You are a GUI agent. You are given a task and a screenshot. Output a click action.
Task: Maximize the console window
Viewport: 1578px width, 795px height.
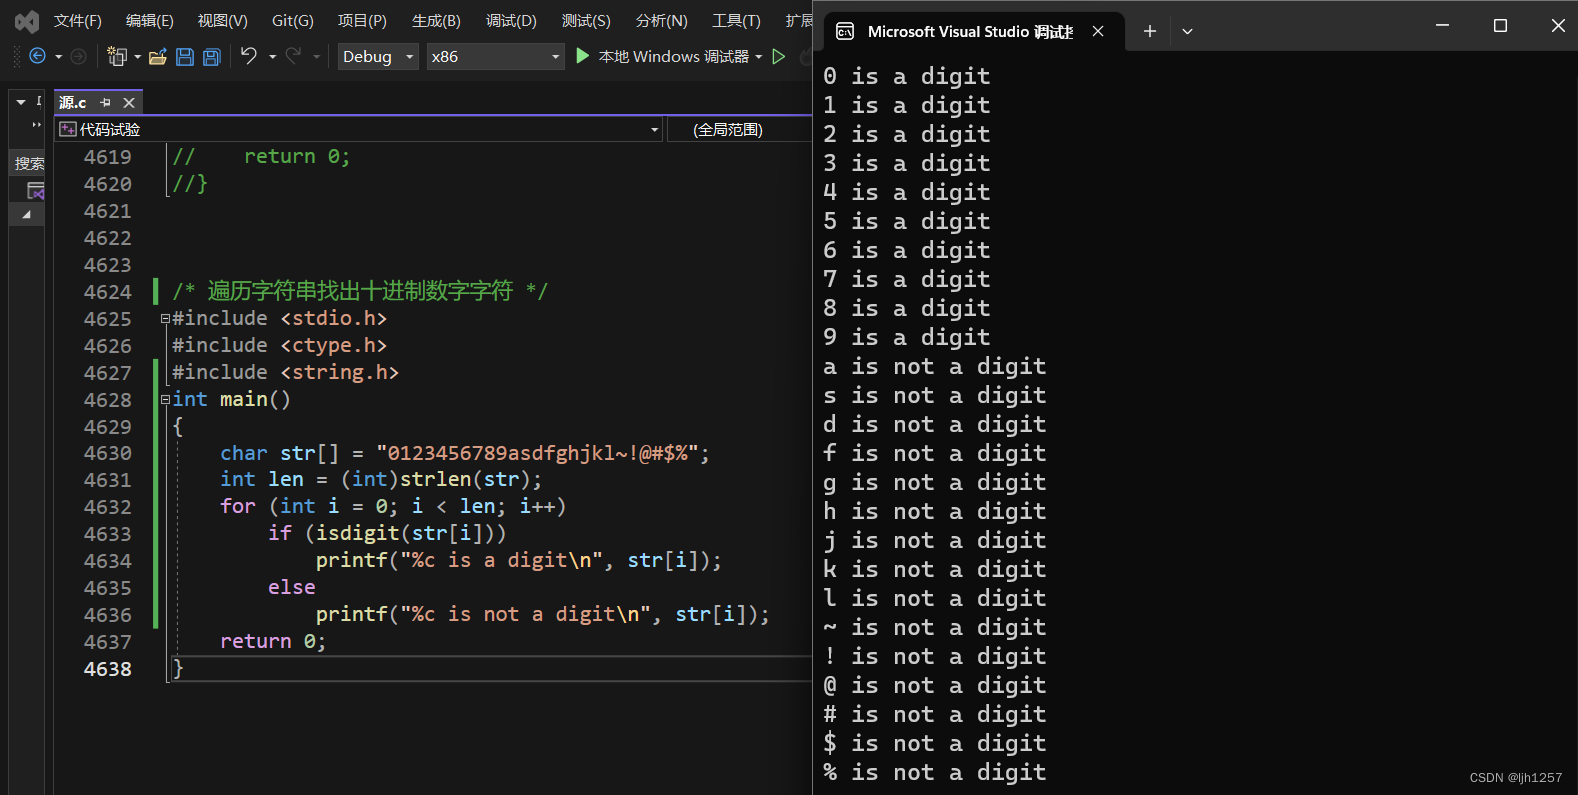tap(1500, 26)
